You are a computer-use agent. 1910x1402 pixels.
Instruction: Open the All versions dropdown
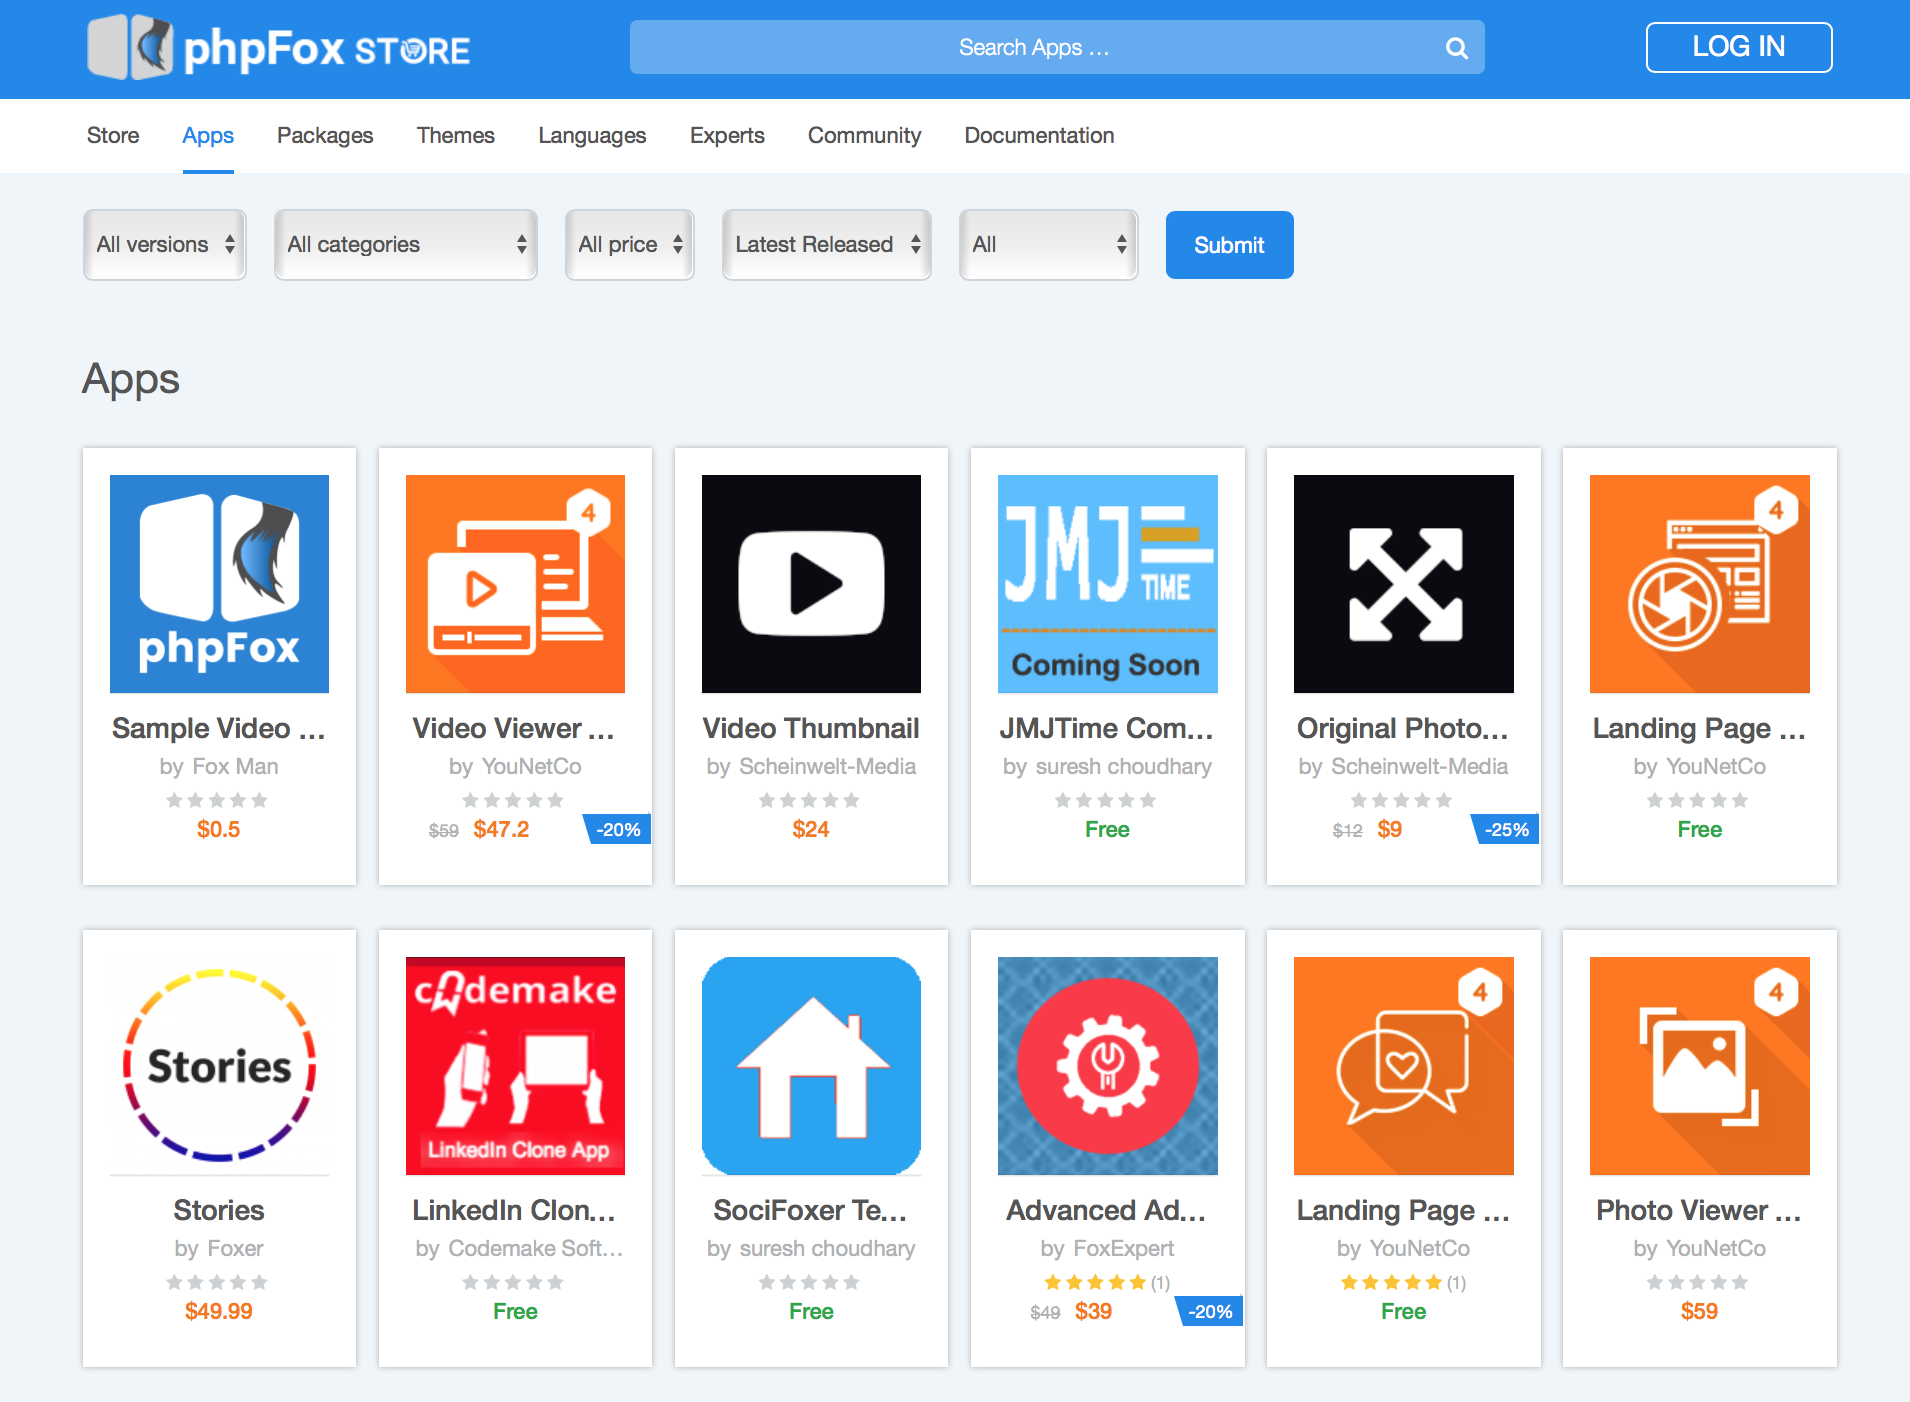point(164,244)
